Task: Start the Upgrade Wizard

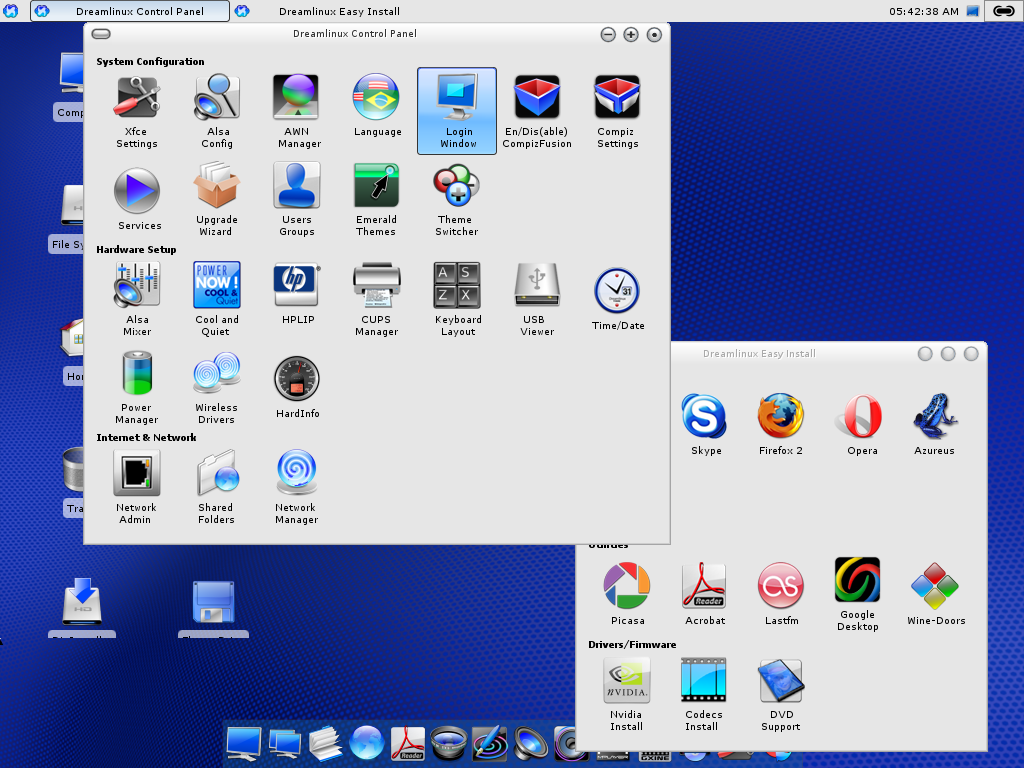Action: tap(217, 199)
